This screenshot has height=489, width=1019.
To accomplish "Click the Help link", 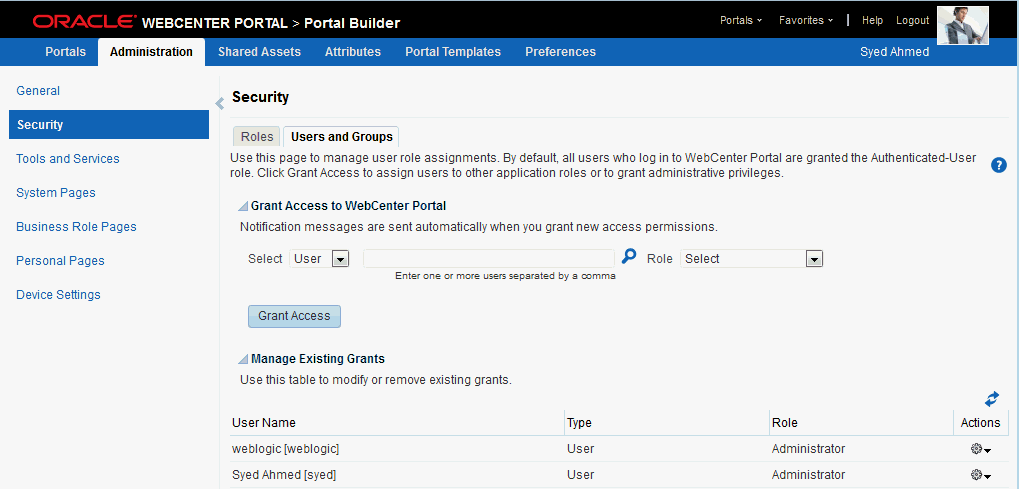I will [872, 20].
